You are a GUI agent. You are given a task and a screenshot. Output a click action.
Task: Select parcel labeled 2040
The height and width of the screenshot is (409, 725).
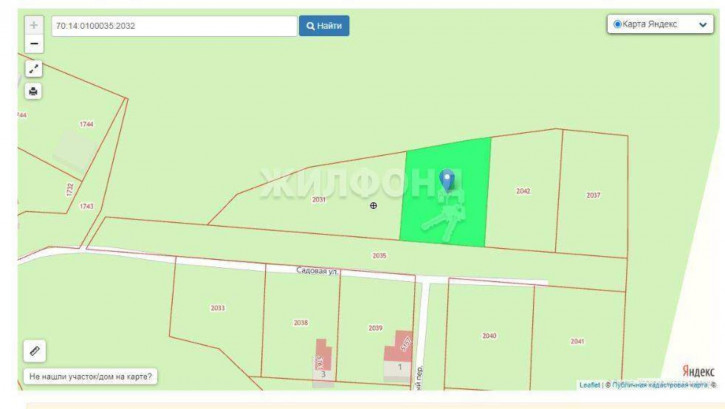489,336
